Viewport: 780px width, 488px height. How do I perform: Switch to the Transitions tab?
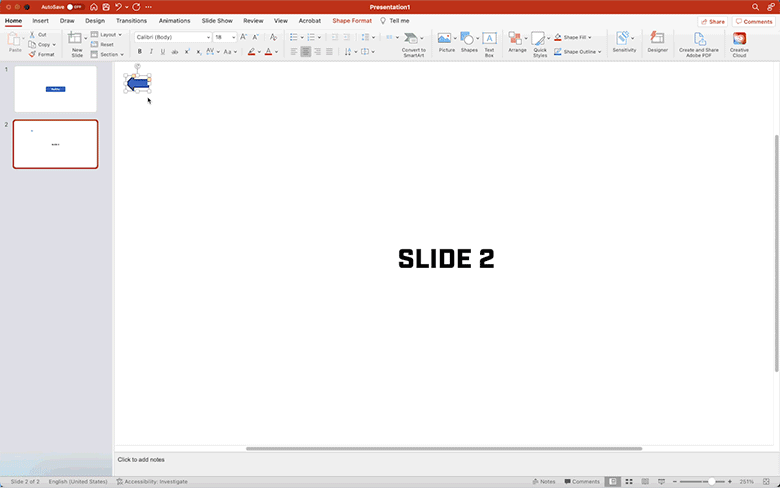131,20
